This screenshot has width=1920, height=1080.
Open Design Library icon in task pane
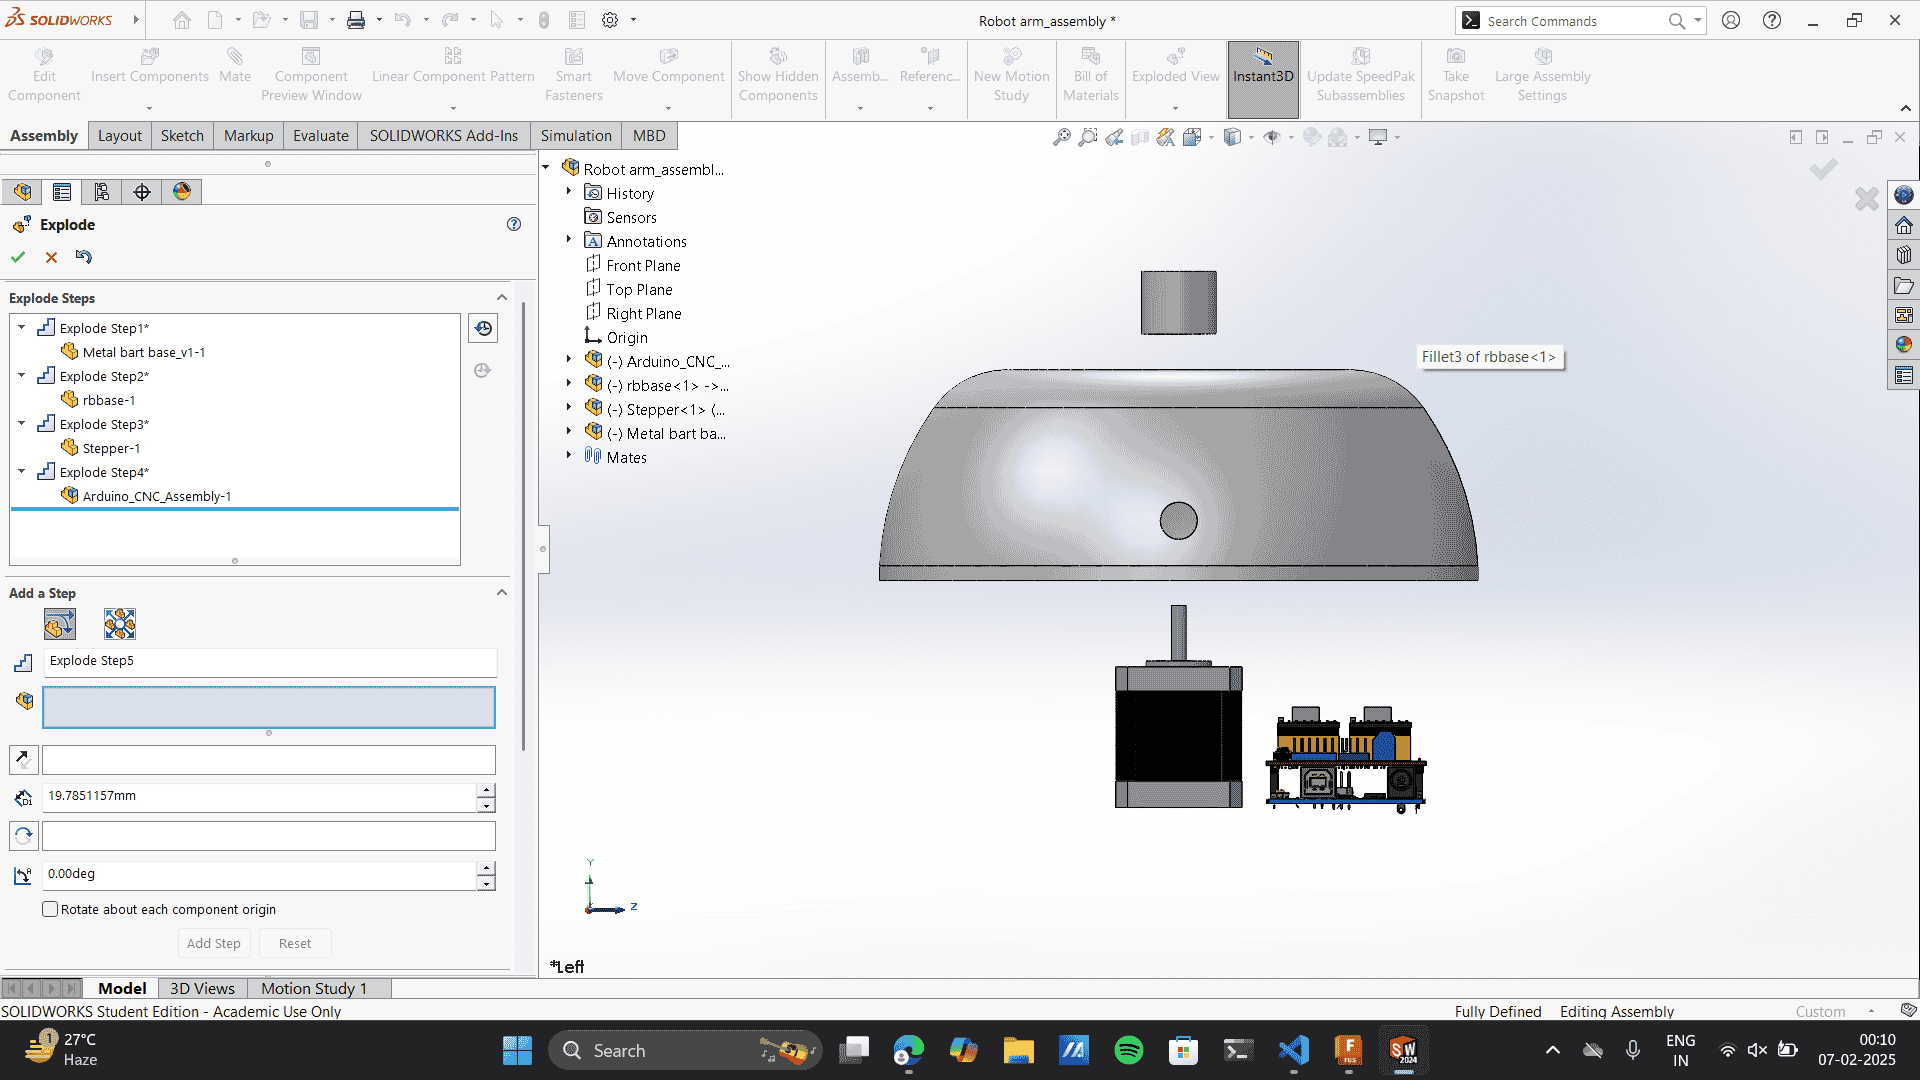pyautogui.click(x=1904, y=255)
